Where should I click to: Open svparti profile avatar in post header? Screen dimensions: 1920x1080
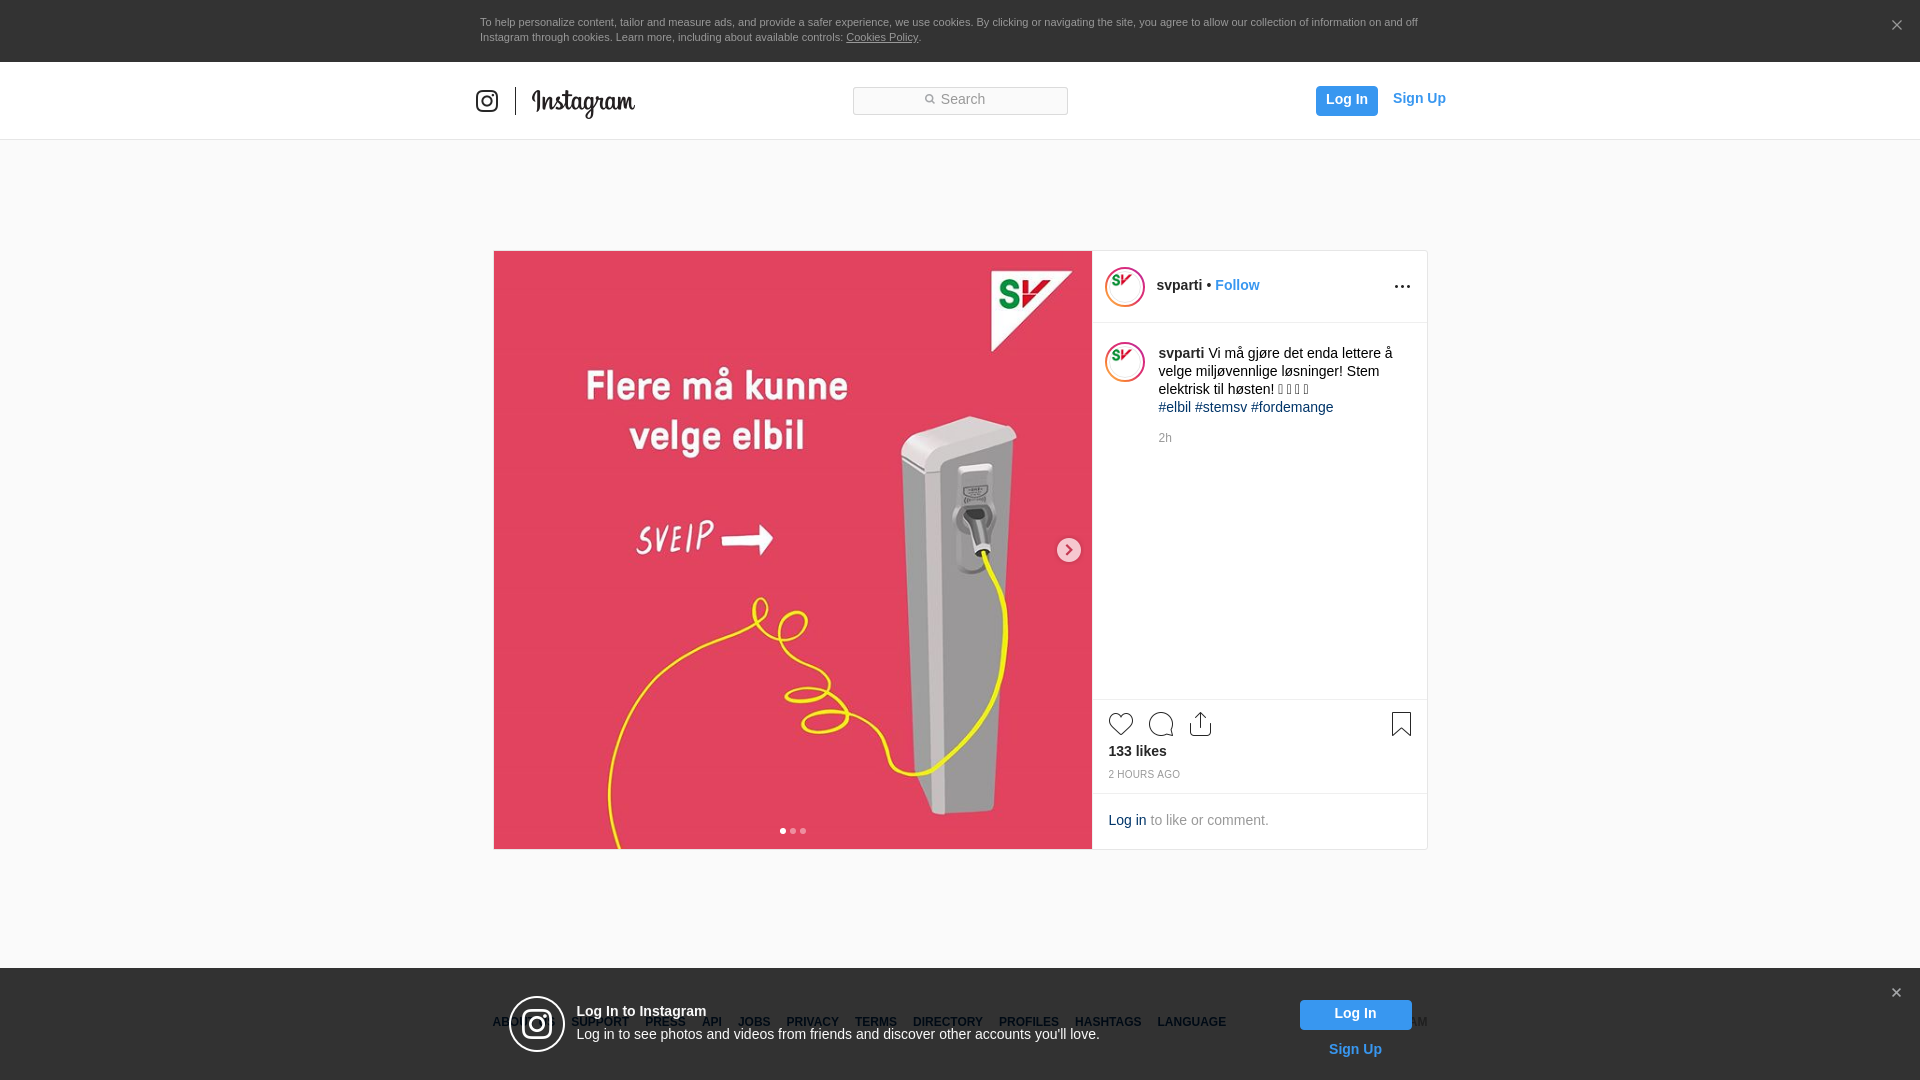[x=1125, y=287]
